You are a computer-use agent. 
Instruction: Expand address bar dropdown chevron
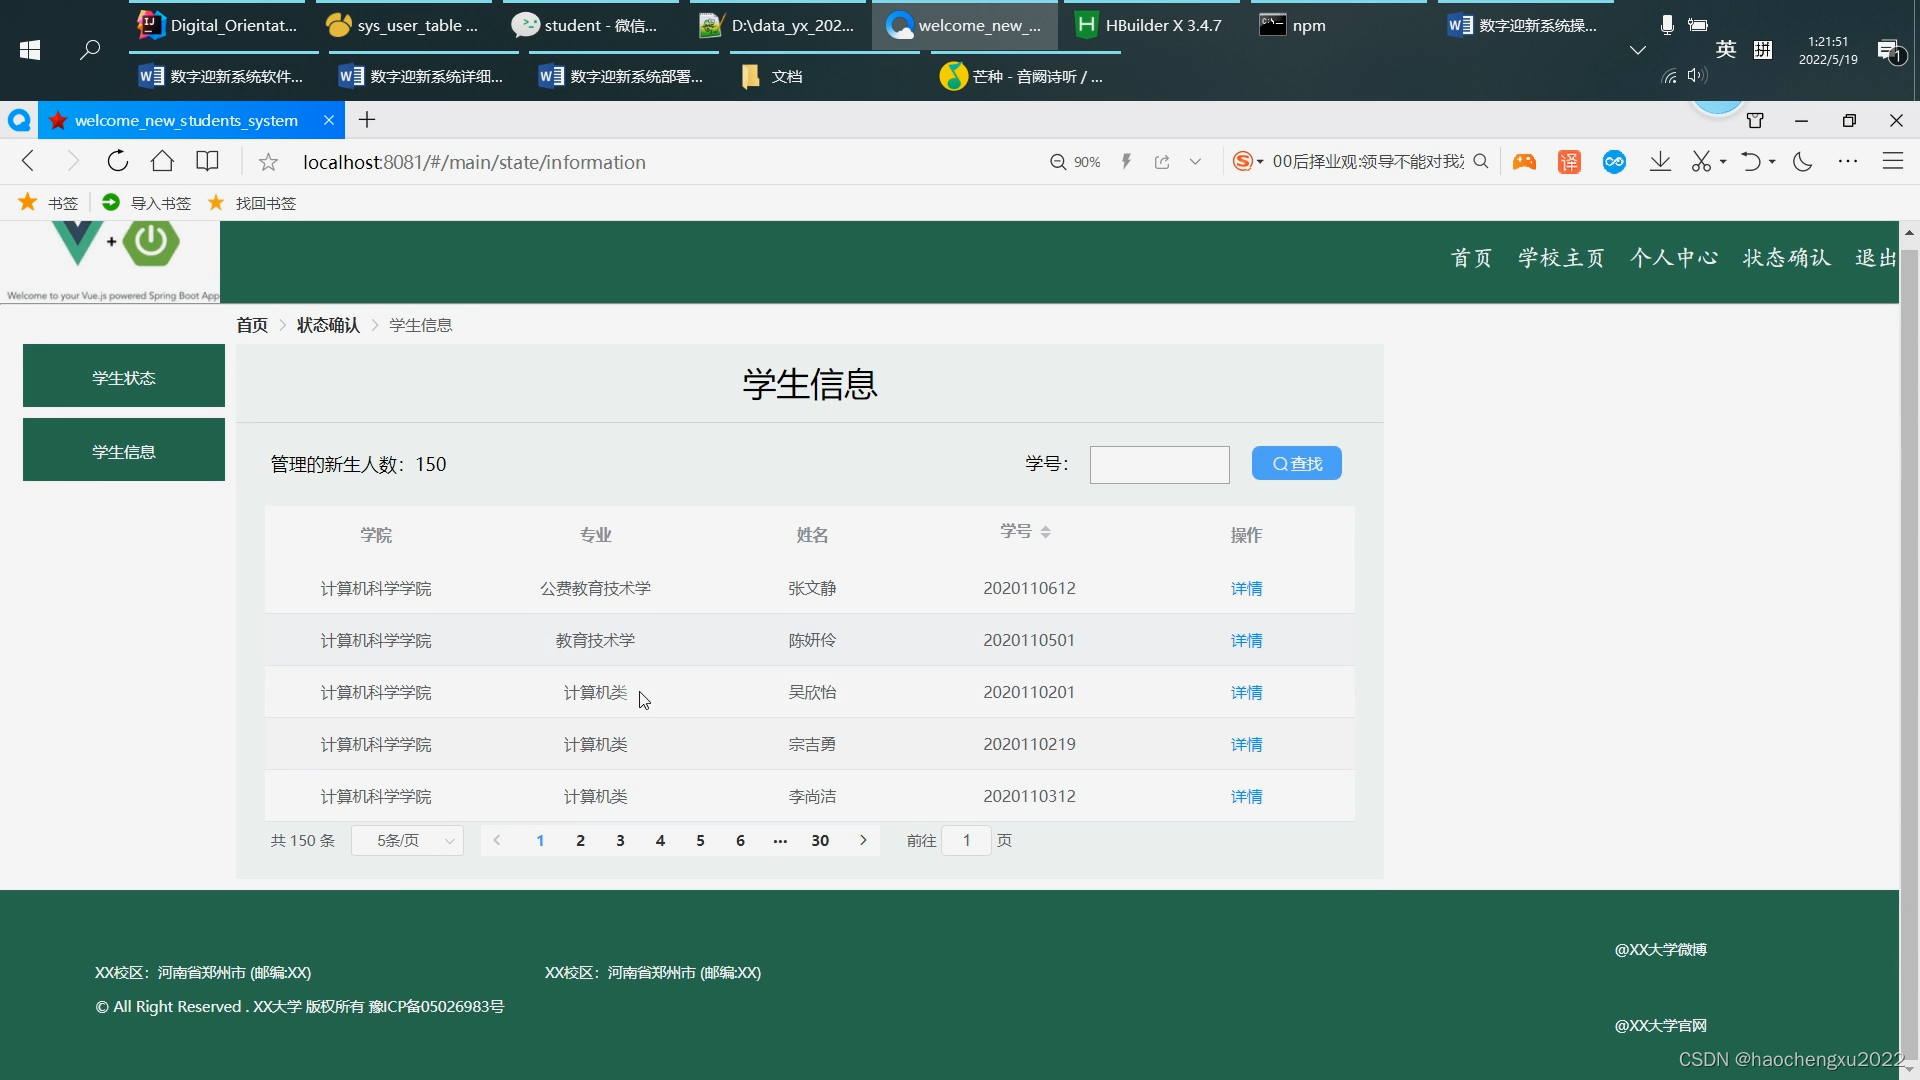(1195, 162)
